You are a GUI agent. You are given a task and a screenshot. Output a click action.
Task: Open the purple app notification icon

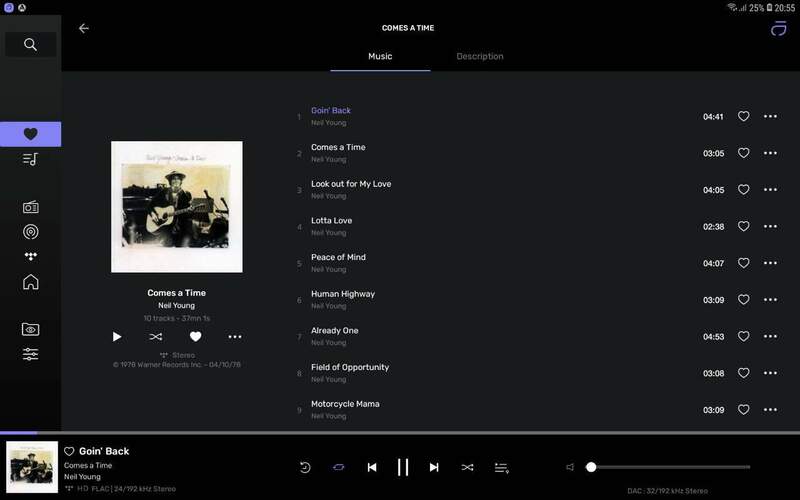[9, 8]
